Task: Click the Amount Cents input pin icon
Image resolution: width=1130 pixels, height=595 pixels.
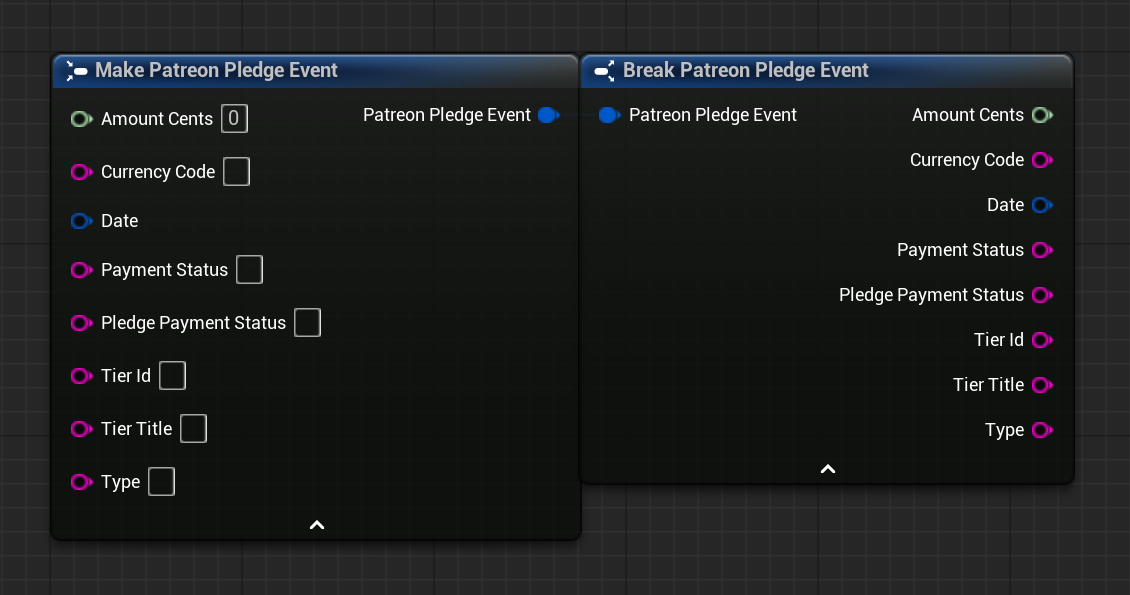Action: [x=82, y=118]
